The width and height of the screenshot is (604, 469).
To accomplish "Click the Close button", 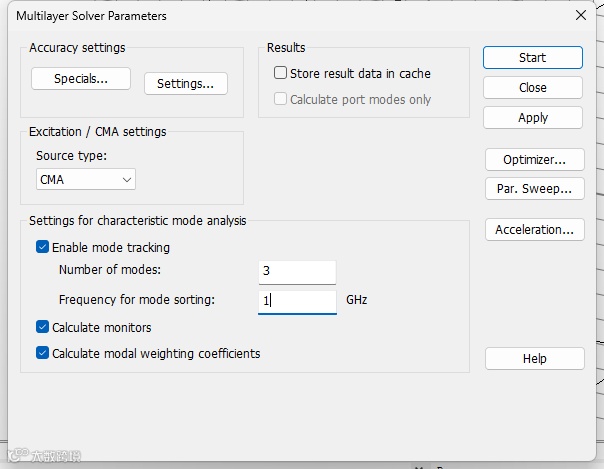I will (532, 88).
